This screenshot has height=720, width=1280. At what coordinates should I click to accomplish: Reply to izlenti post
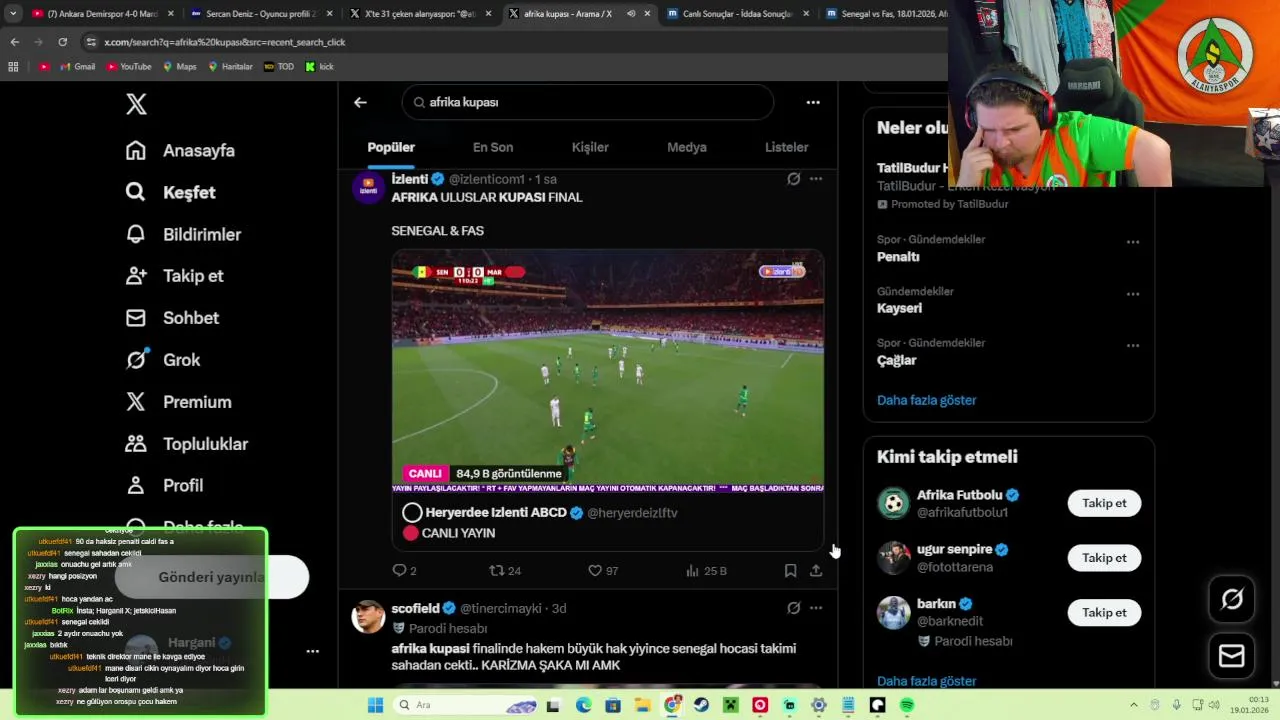click(404, 570)
